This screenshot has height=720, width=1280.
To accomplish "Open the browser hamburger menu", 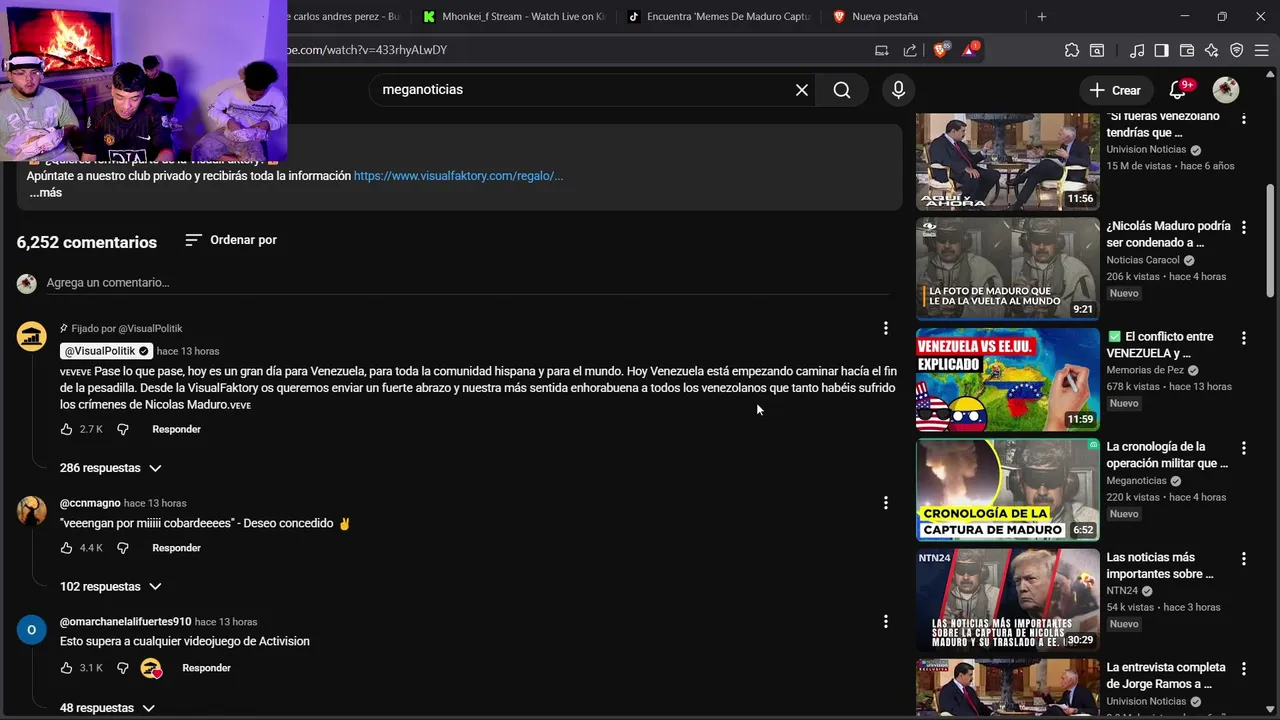I will (1262, 50).
